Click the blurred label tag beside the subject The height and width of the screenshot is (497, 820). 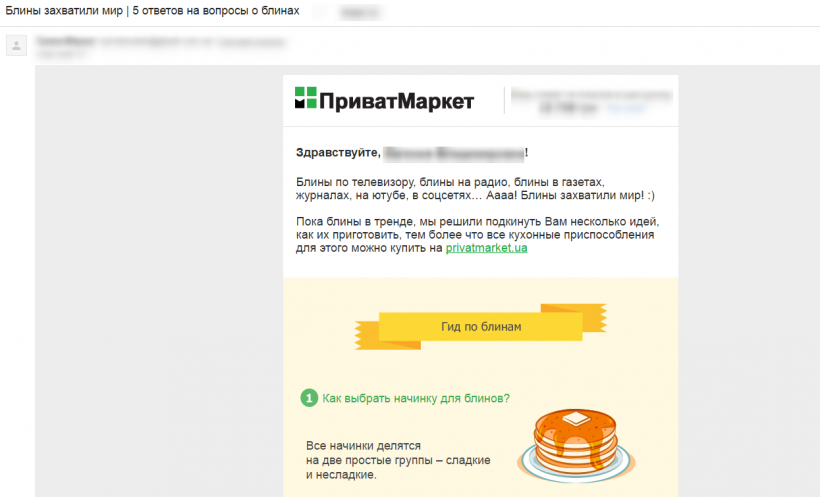click(360, 12)
